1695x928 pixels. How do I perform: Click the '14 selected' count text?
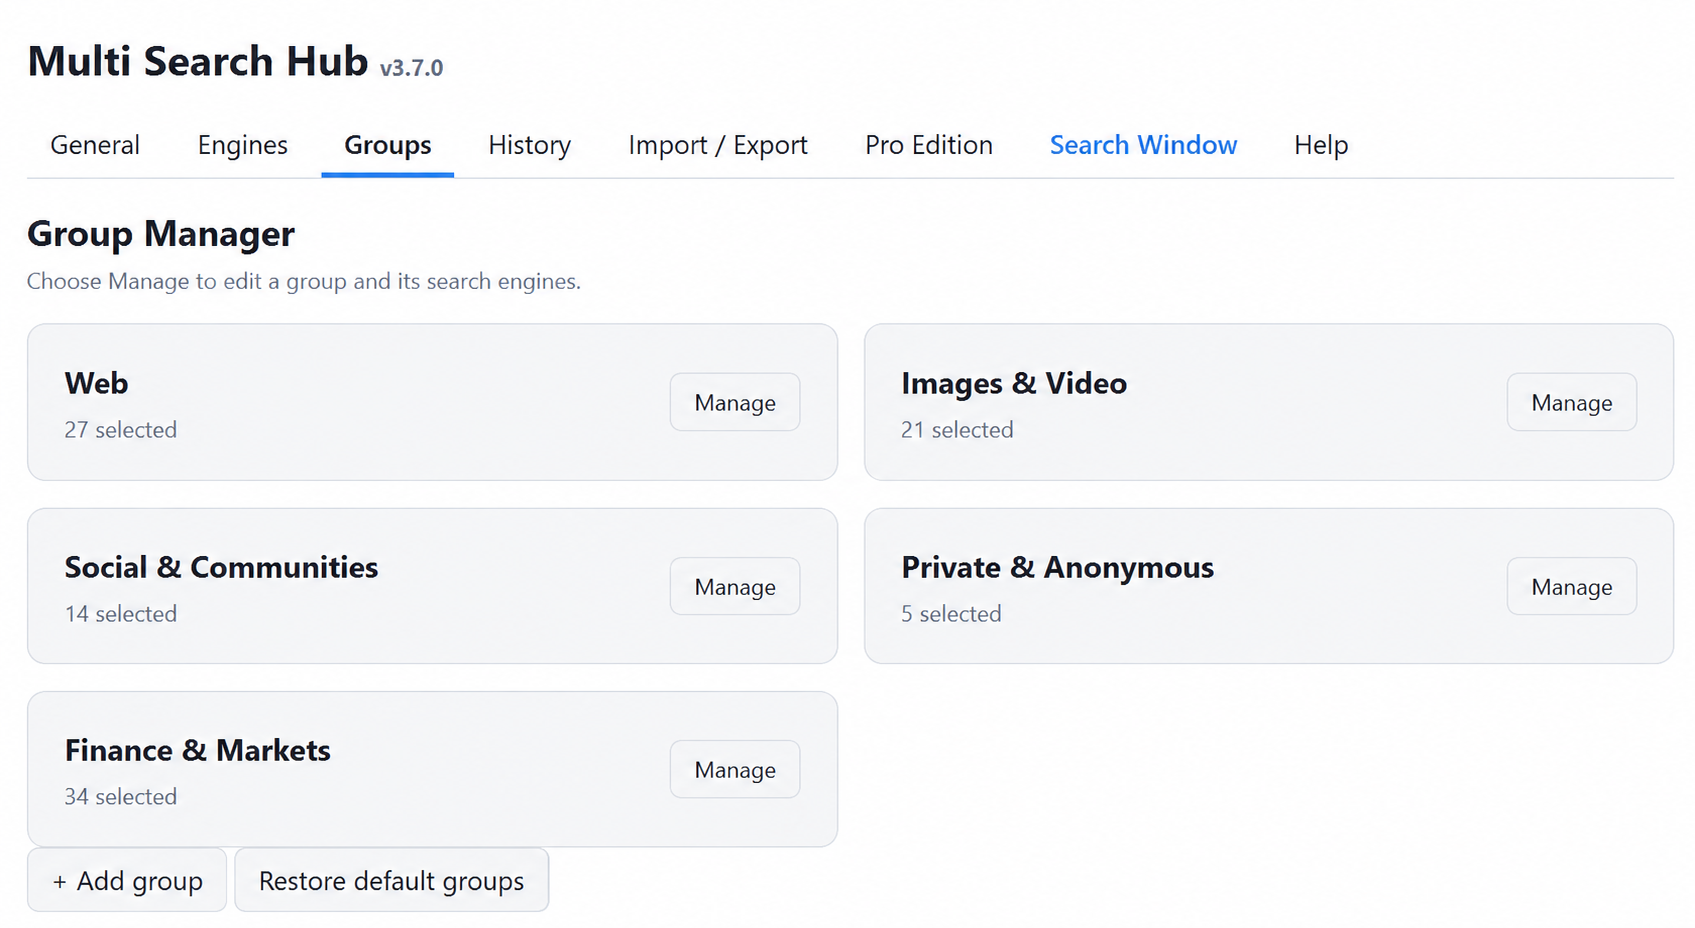(x=121, y=614)
